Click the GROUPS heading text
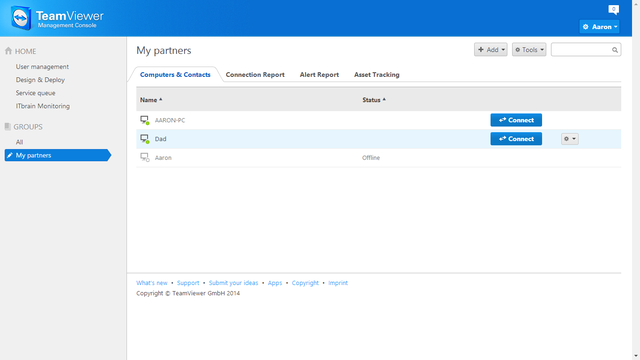Viewport: 640px width, 360px height. click(x=28, y=127)
